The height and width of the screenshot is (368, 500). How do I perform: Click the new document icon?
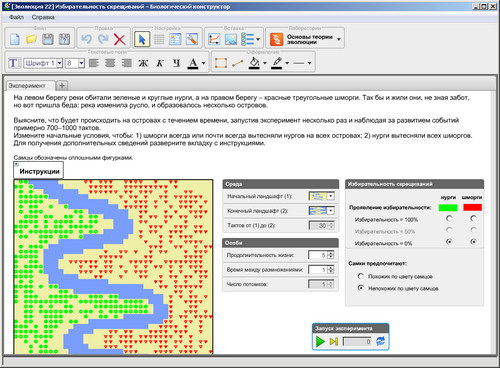tap(15, 39)
